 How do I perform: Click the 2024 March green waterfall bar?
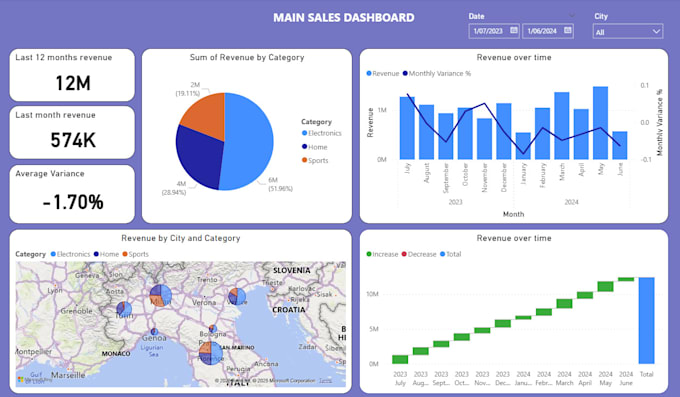point(564,303)
